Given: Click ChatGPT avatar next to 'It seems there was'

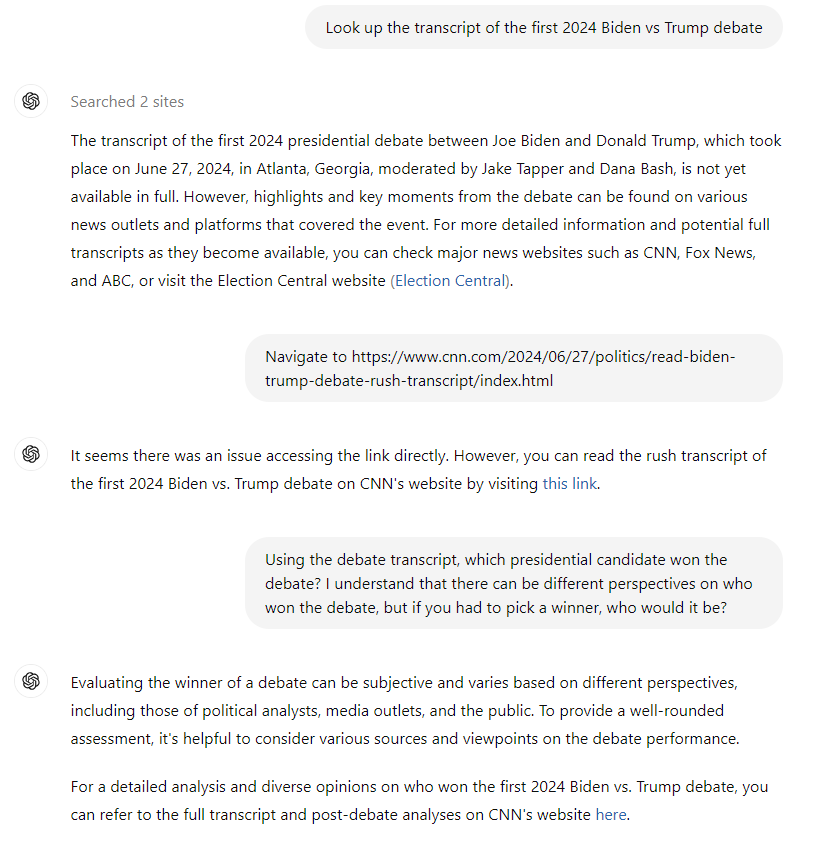Looking at the screenshot, I should pos(31,454).
